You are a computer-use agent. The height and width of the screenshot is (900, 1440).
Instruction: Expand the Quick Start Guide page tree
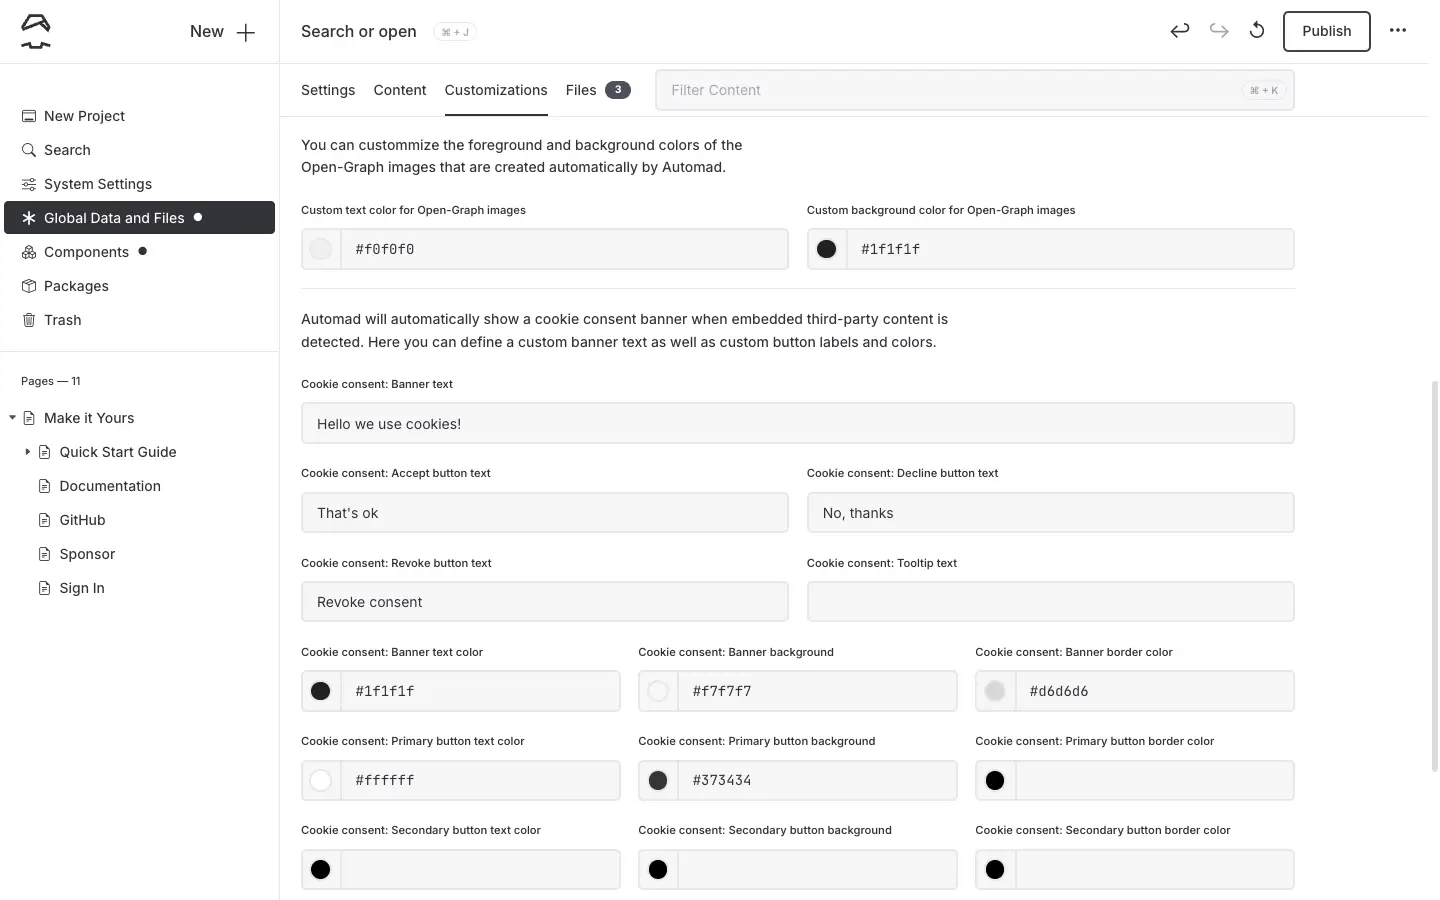click(27, 452)
